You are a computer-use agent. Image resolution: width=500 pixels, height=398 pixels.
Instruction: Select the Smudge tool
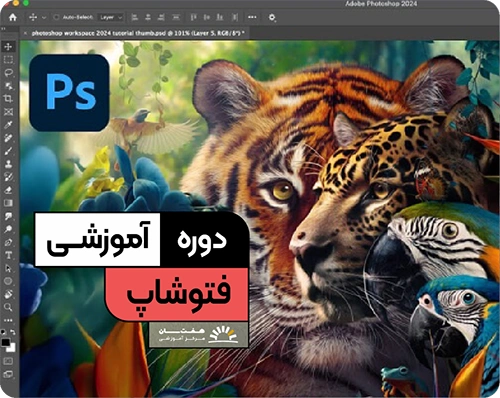[x=8, y=216]
